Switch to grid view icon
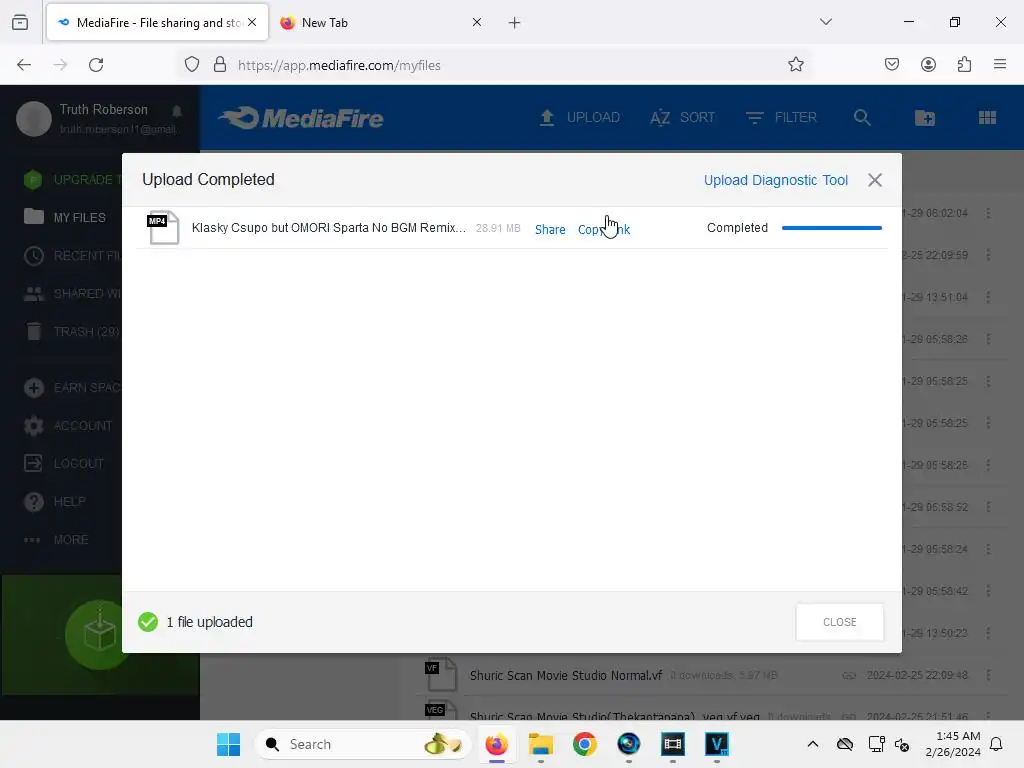The width and height of the screenshot is (1024, 768). pos(987,118)
